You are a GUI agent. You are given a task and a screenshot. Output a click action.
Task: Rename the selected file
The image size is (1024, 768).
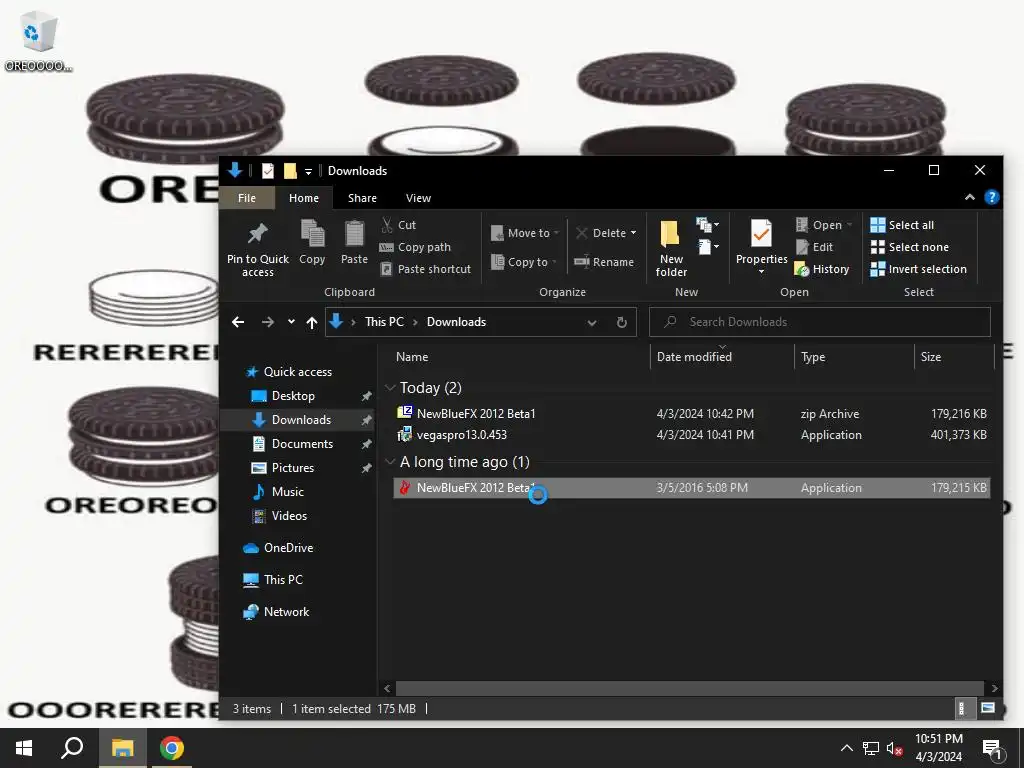(x=604, y=262)
